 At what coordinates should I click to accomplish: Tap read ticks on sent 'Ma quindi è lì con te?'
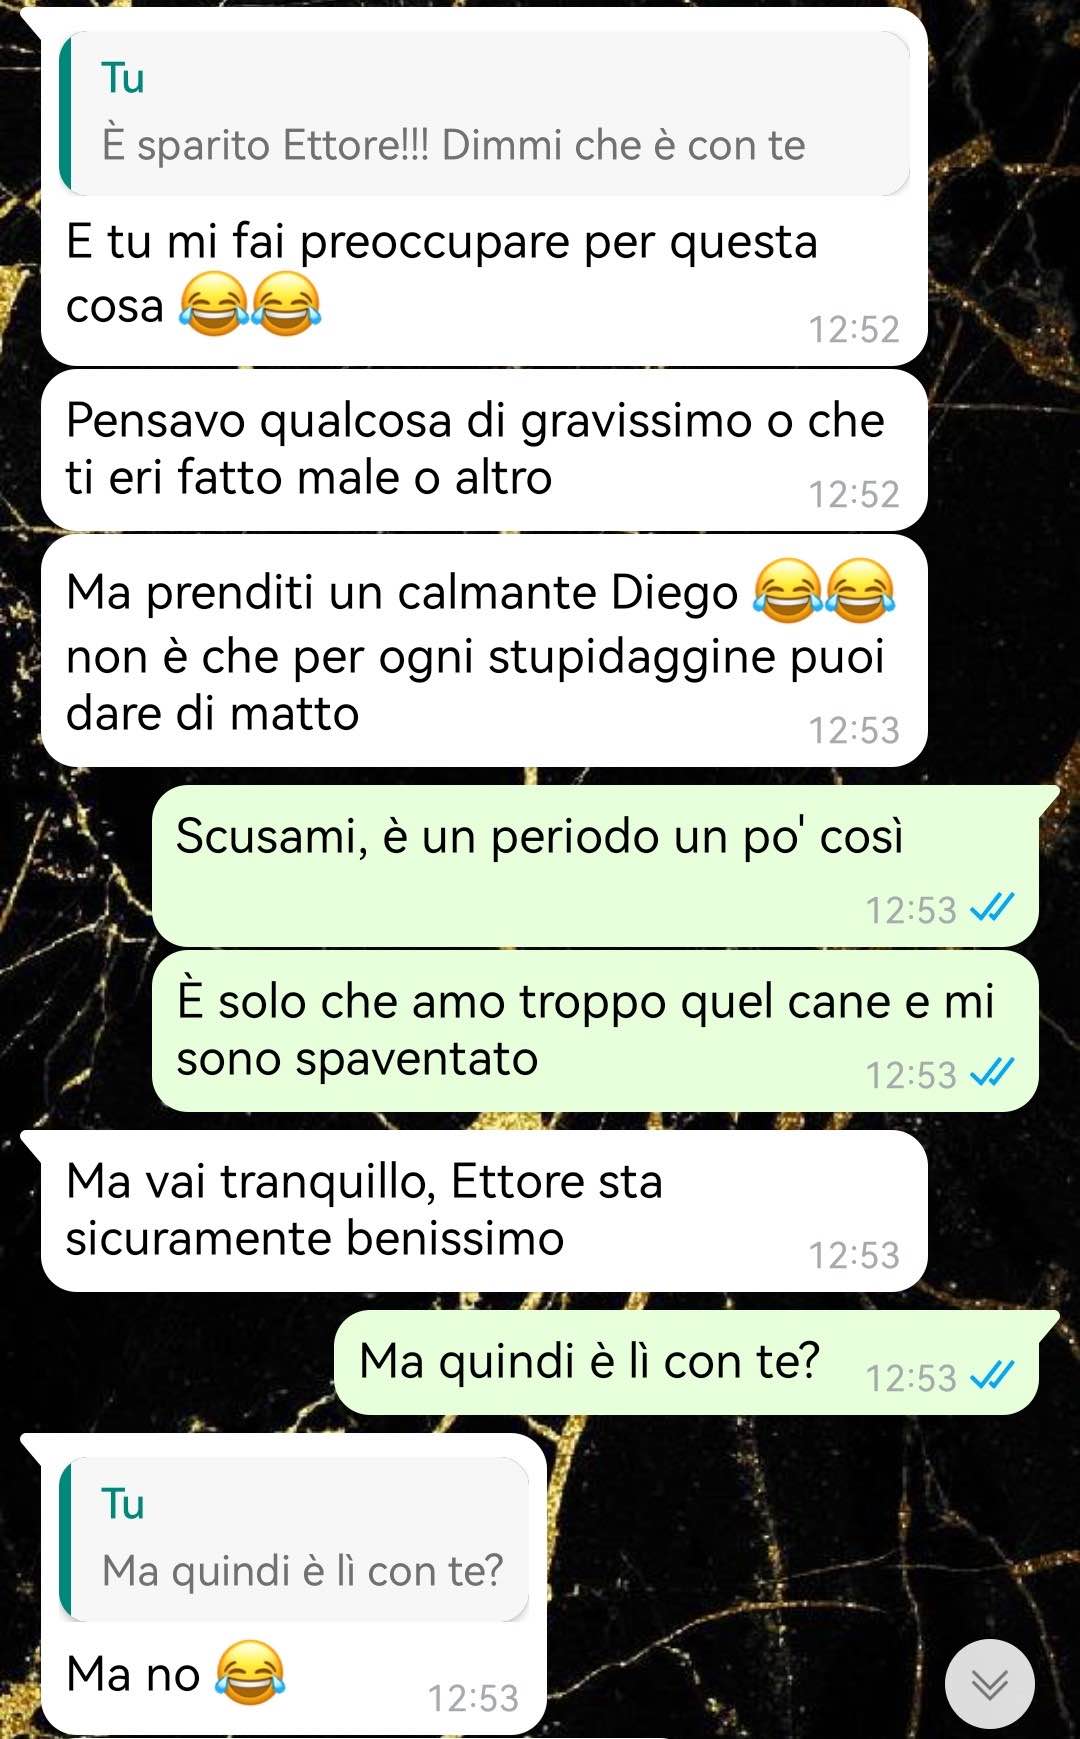click(993, 1376)
